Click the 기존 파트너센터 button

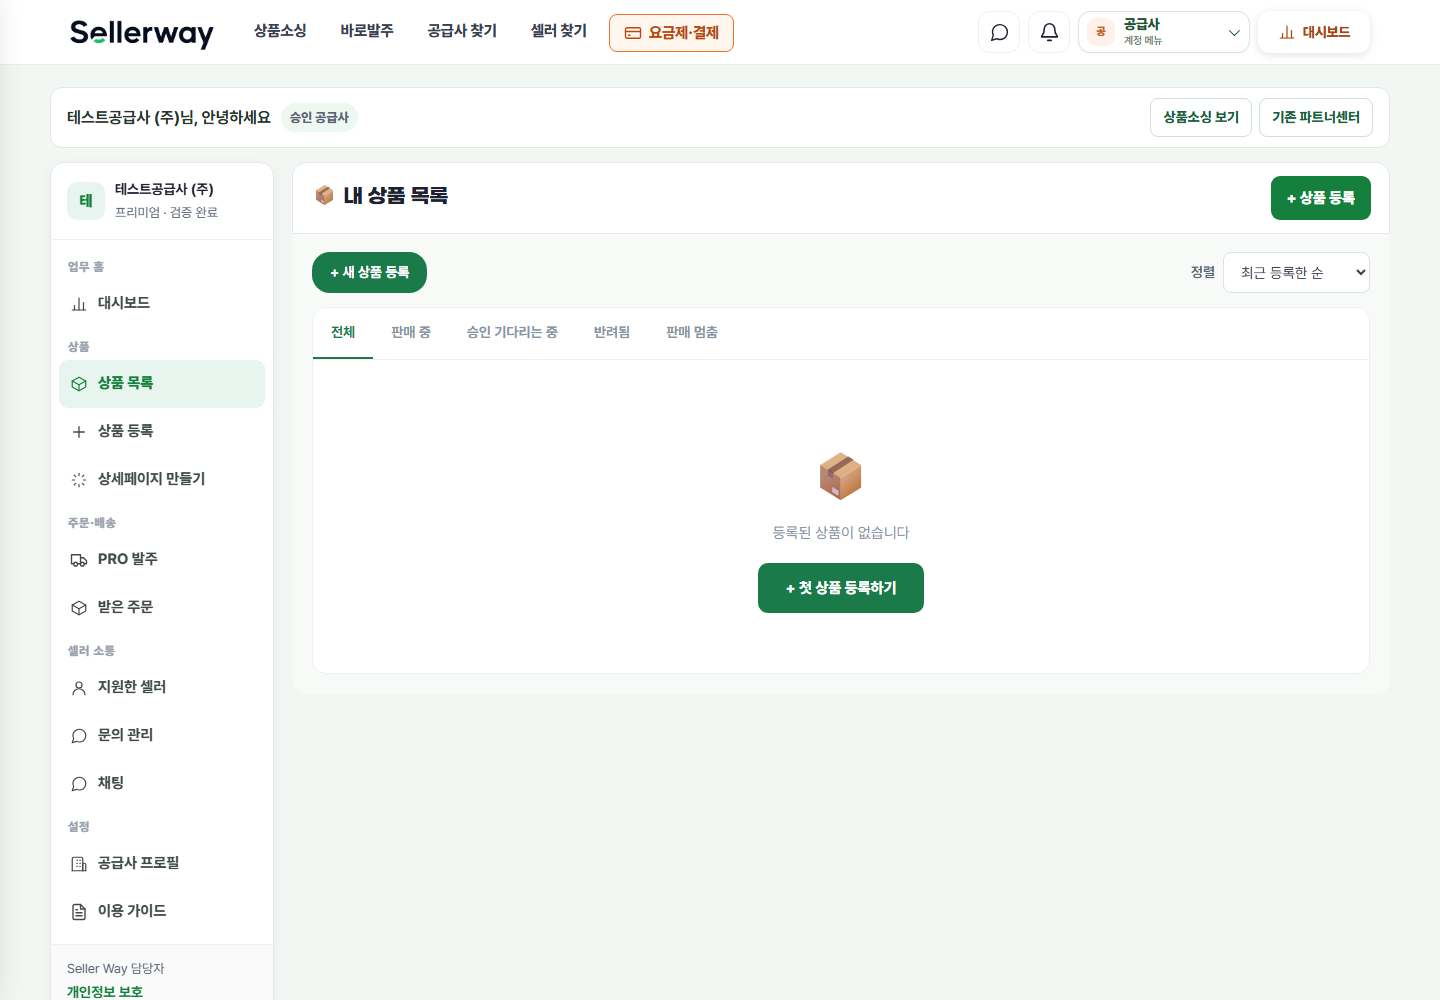1316,117
